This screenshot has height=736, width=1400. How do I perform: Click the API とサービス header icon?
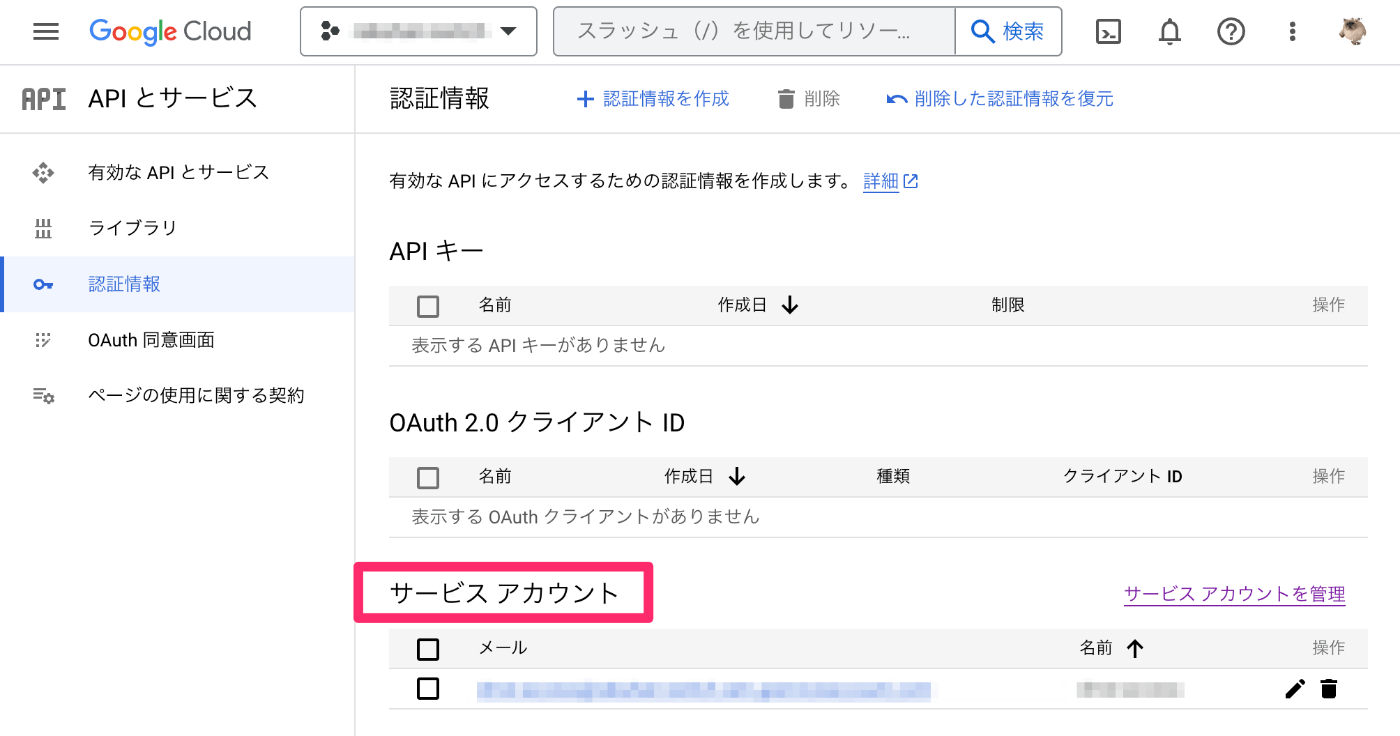44,98
